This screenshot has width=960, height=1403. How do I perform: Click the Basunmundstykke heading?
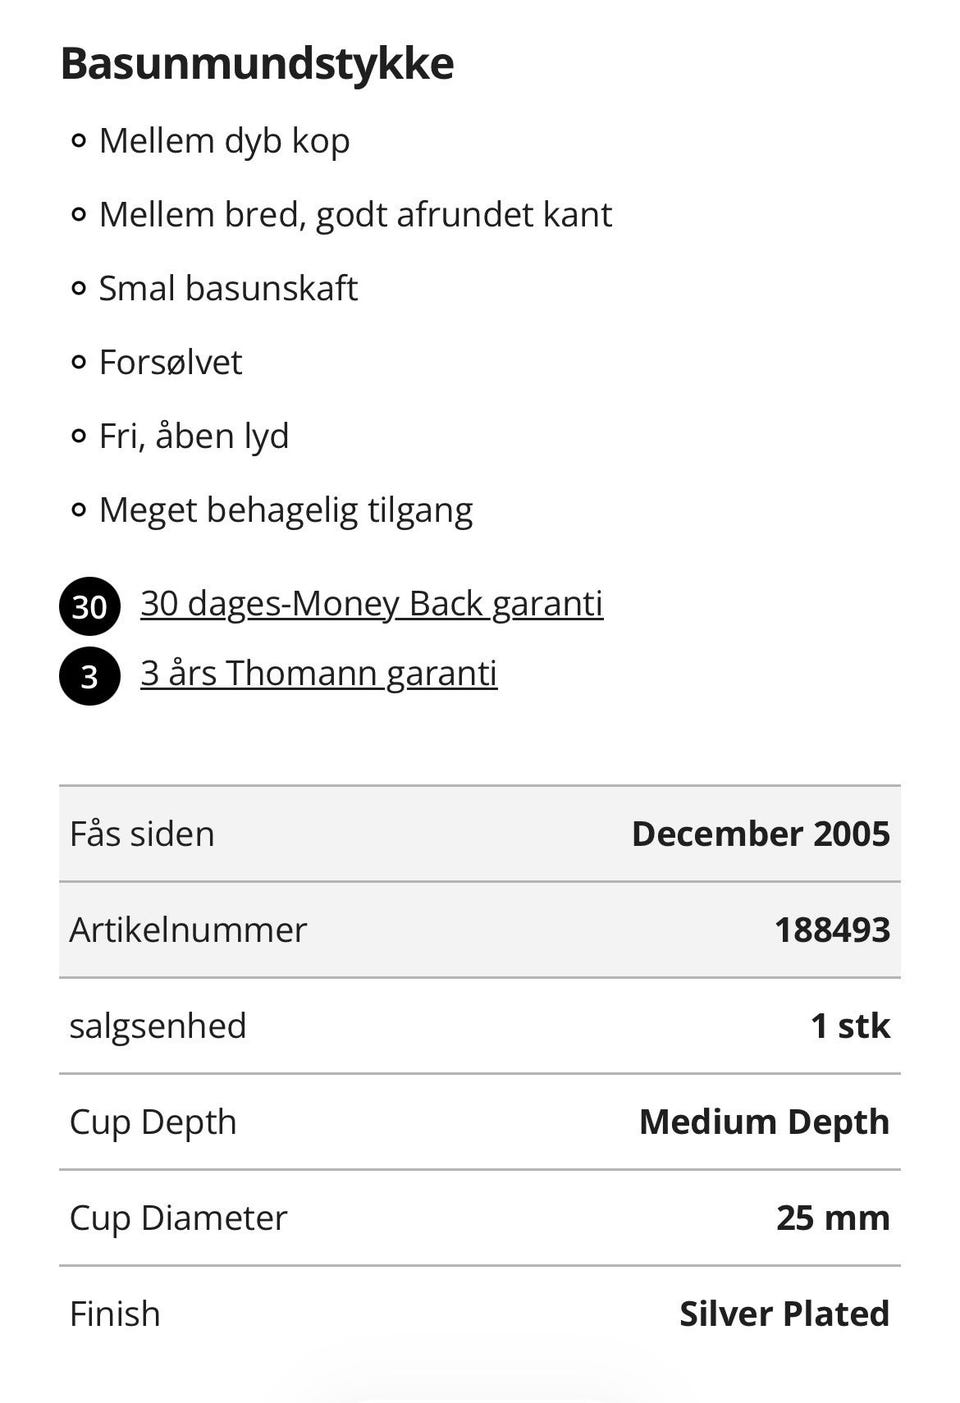pos(257,63)
